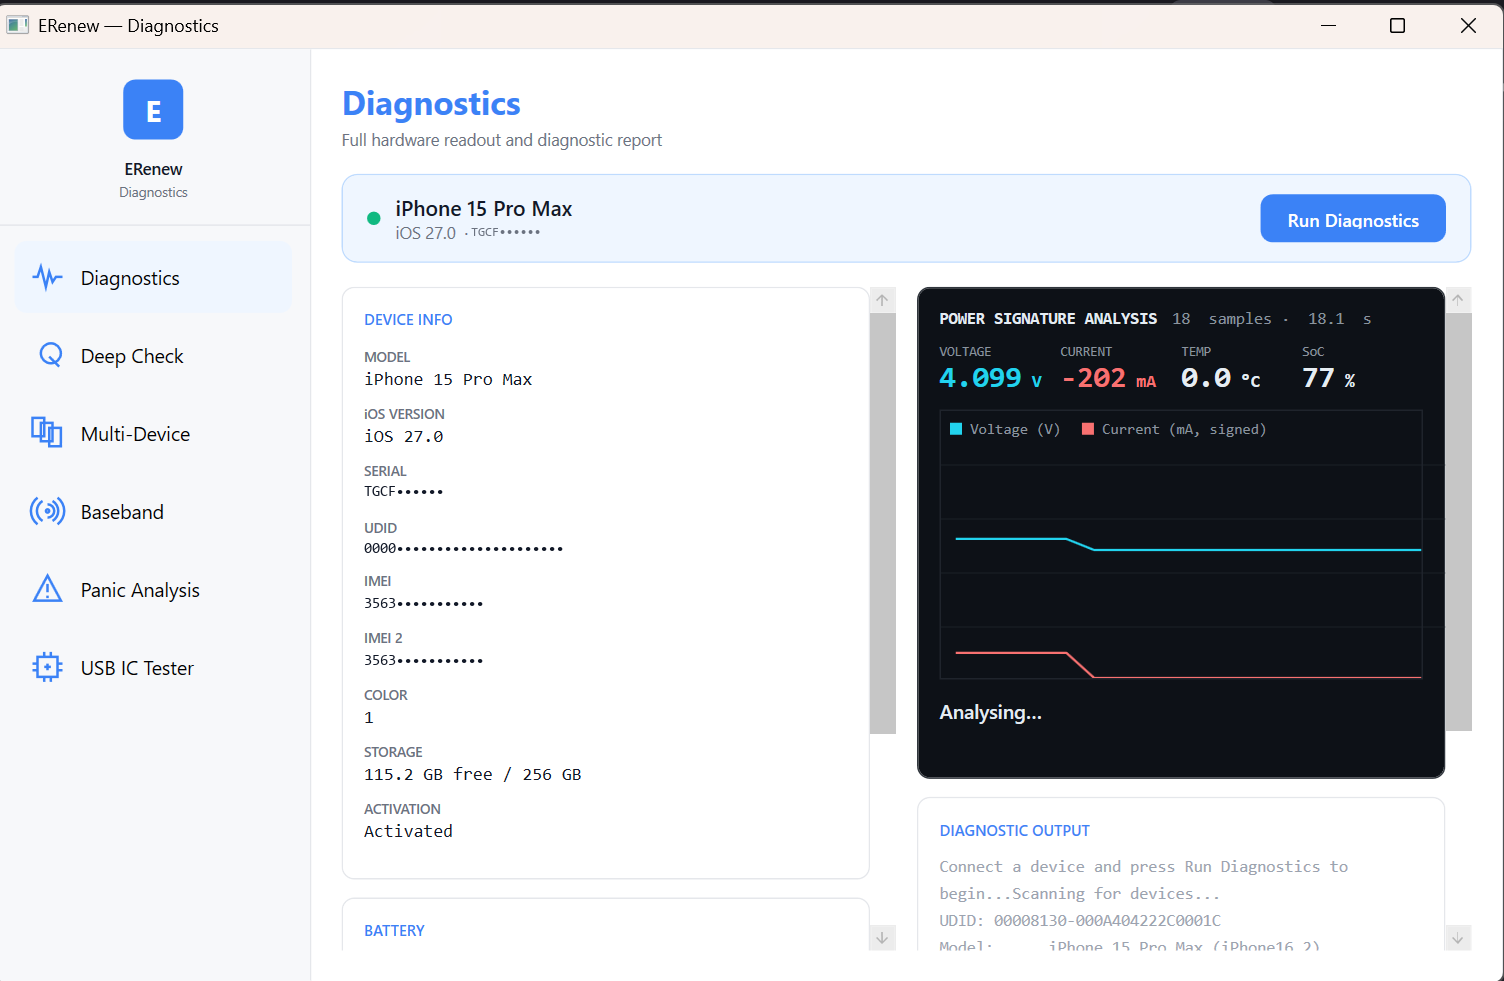Click the model value iPhone 15 Pro Max
Screen dimensions: 1504x981
point(448,380)
